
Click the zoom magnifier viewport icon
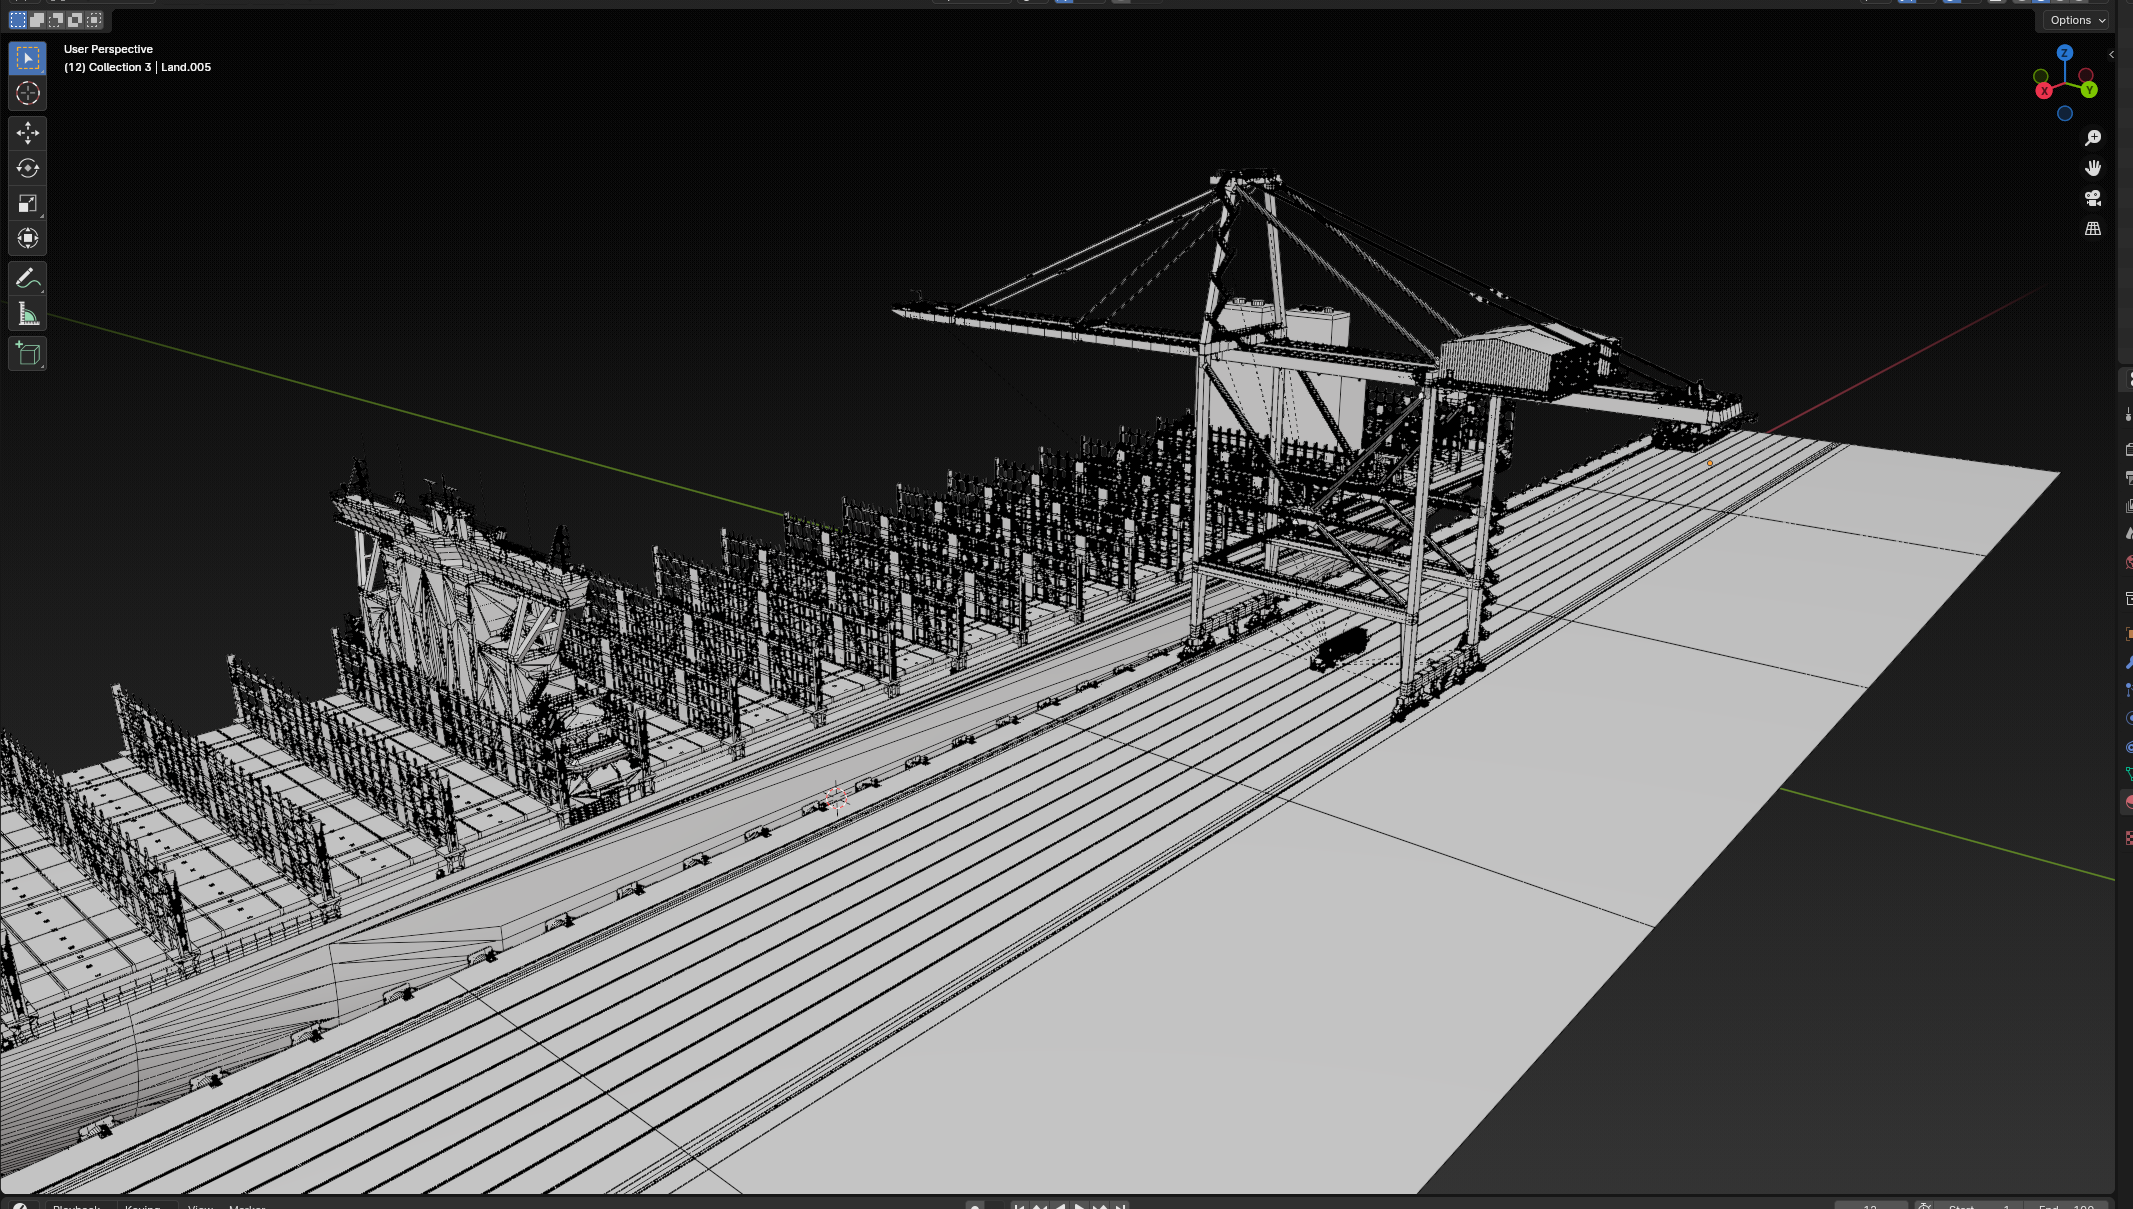pyautogui.click(x=2092, y=138)
